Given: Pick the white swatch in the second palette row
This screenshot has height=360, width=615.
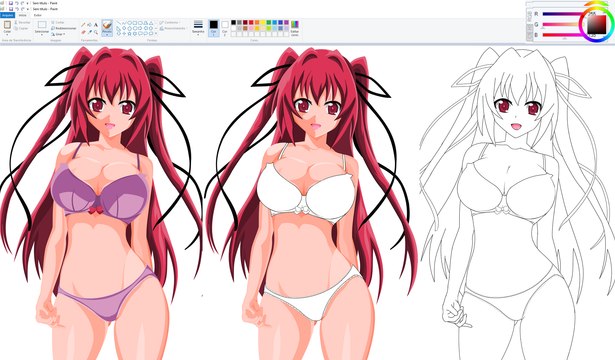Looking at the screenshot, I should (x=233, y=28).
